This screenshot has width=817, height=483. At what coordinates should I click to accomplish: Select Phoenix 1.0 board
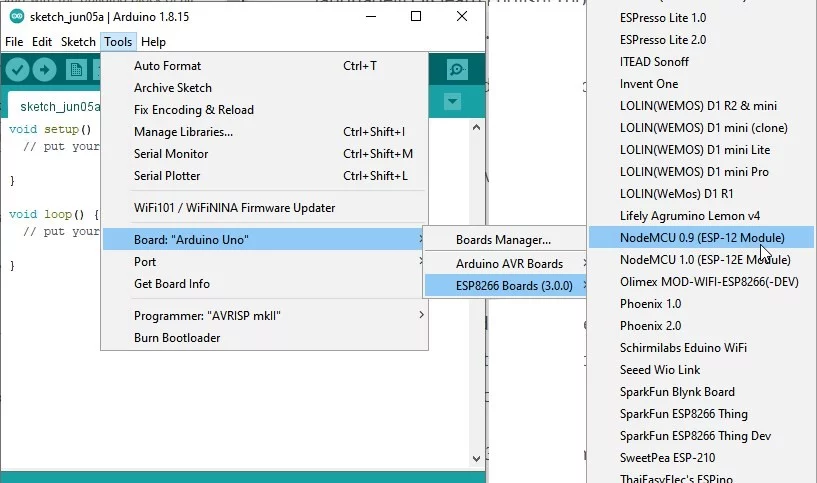click(x=701, y=303)
